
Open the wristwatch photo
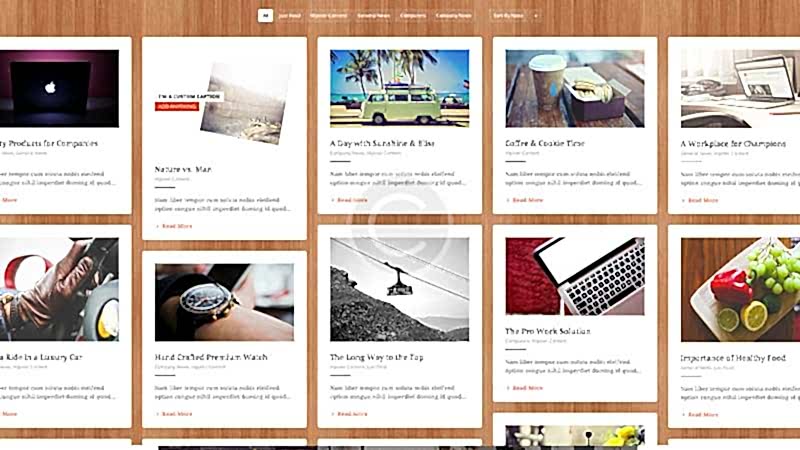224,302
